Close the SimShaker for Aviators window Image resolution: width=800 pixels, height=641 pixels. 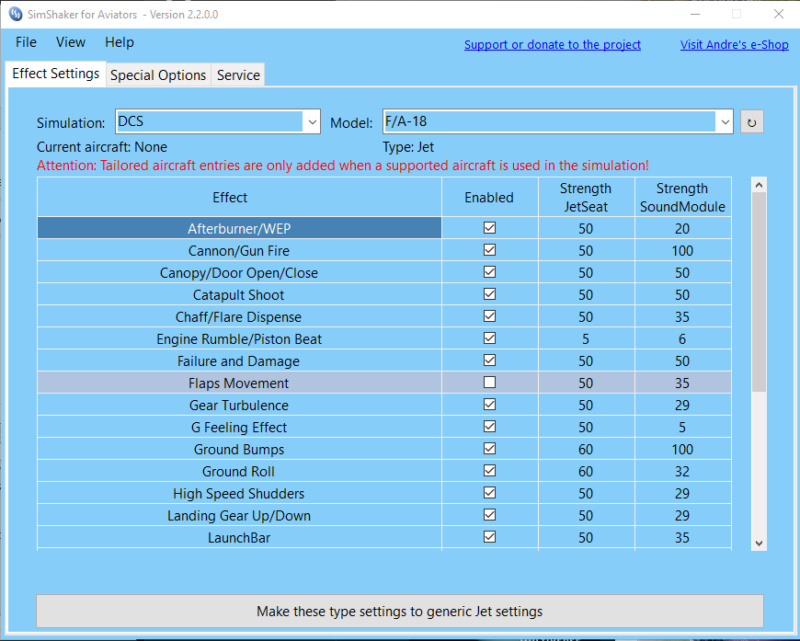point(779,14)
